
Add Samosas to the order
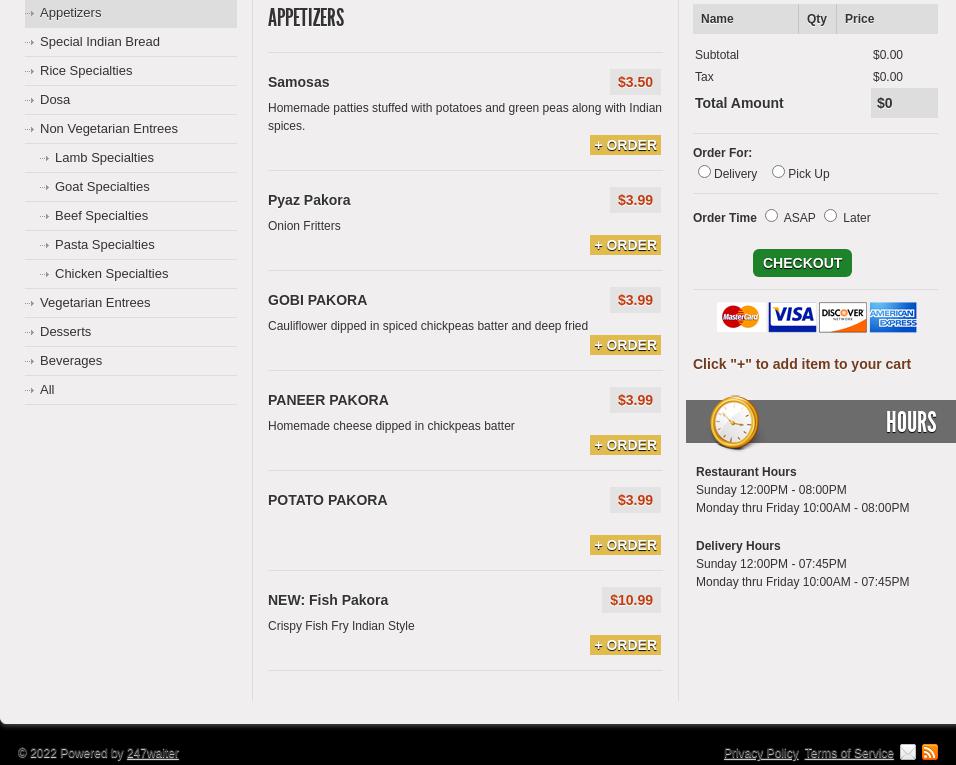tap(625, 145)
